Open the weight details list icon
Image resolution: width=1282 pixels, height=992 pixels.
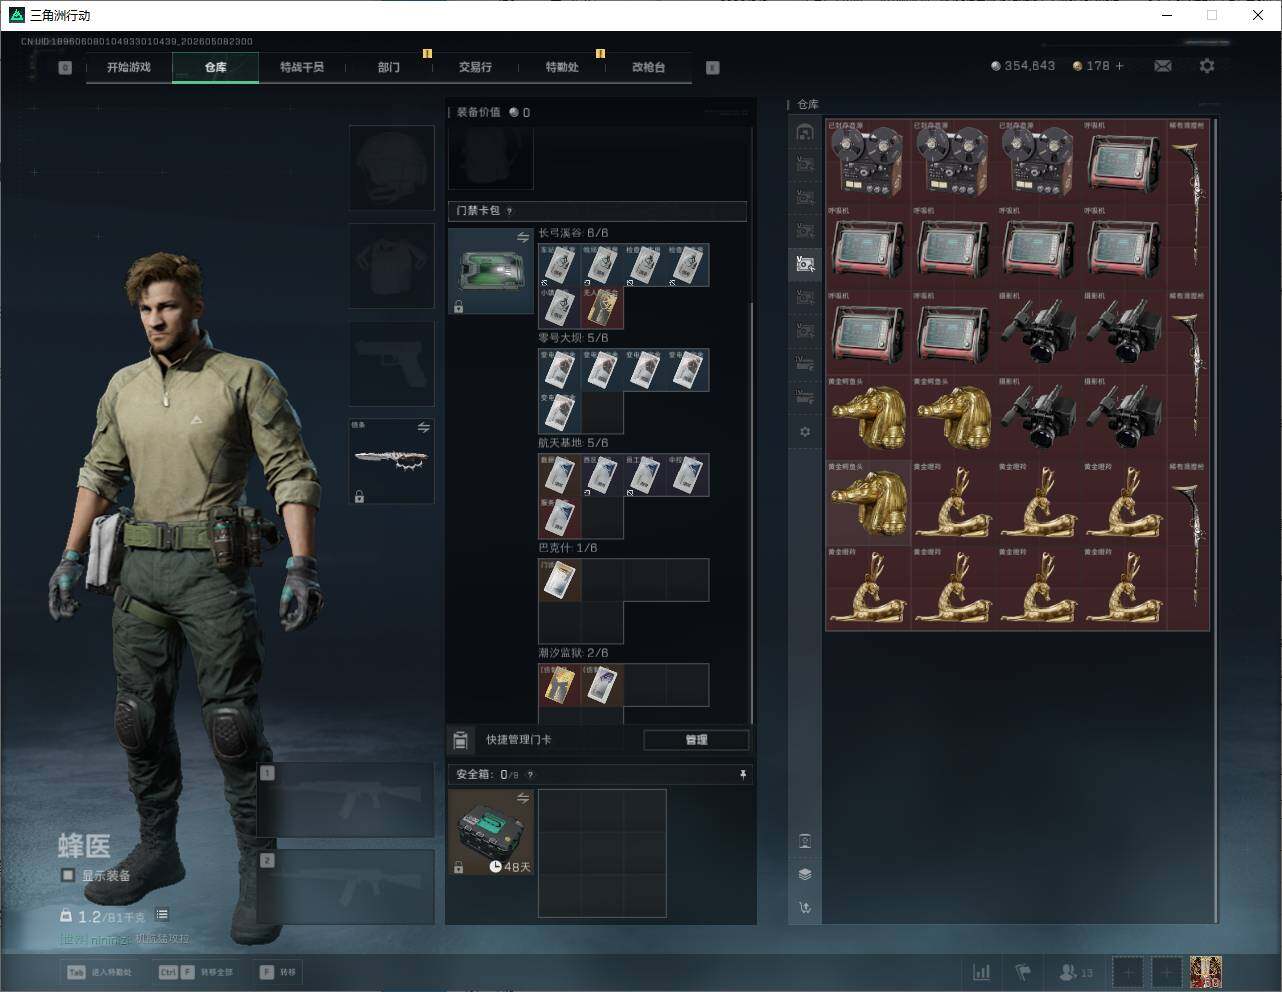162,915
